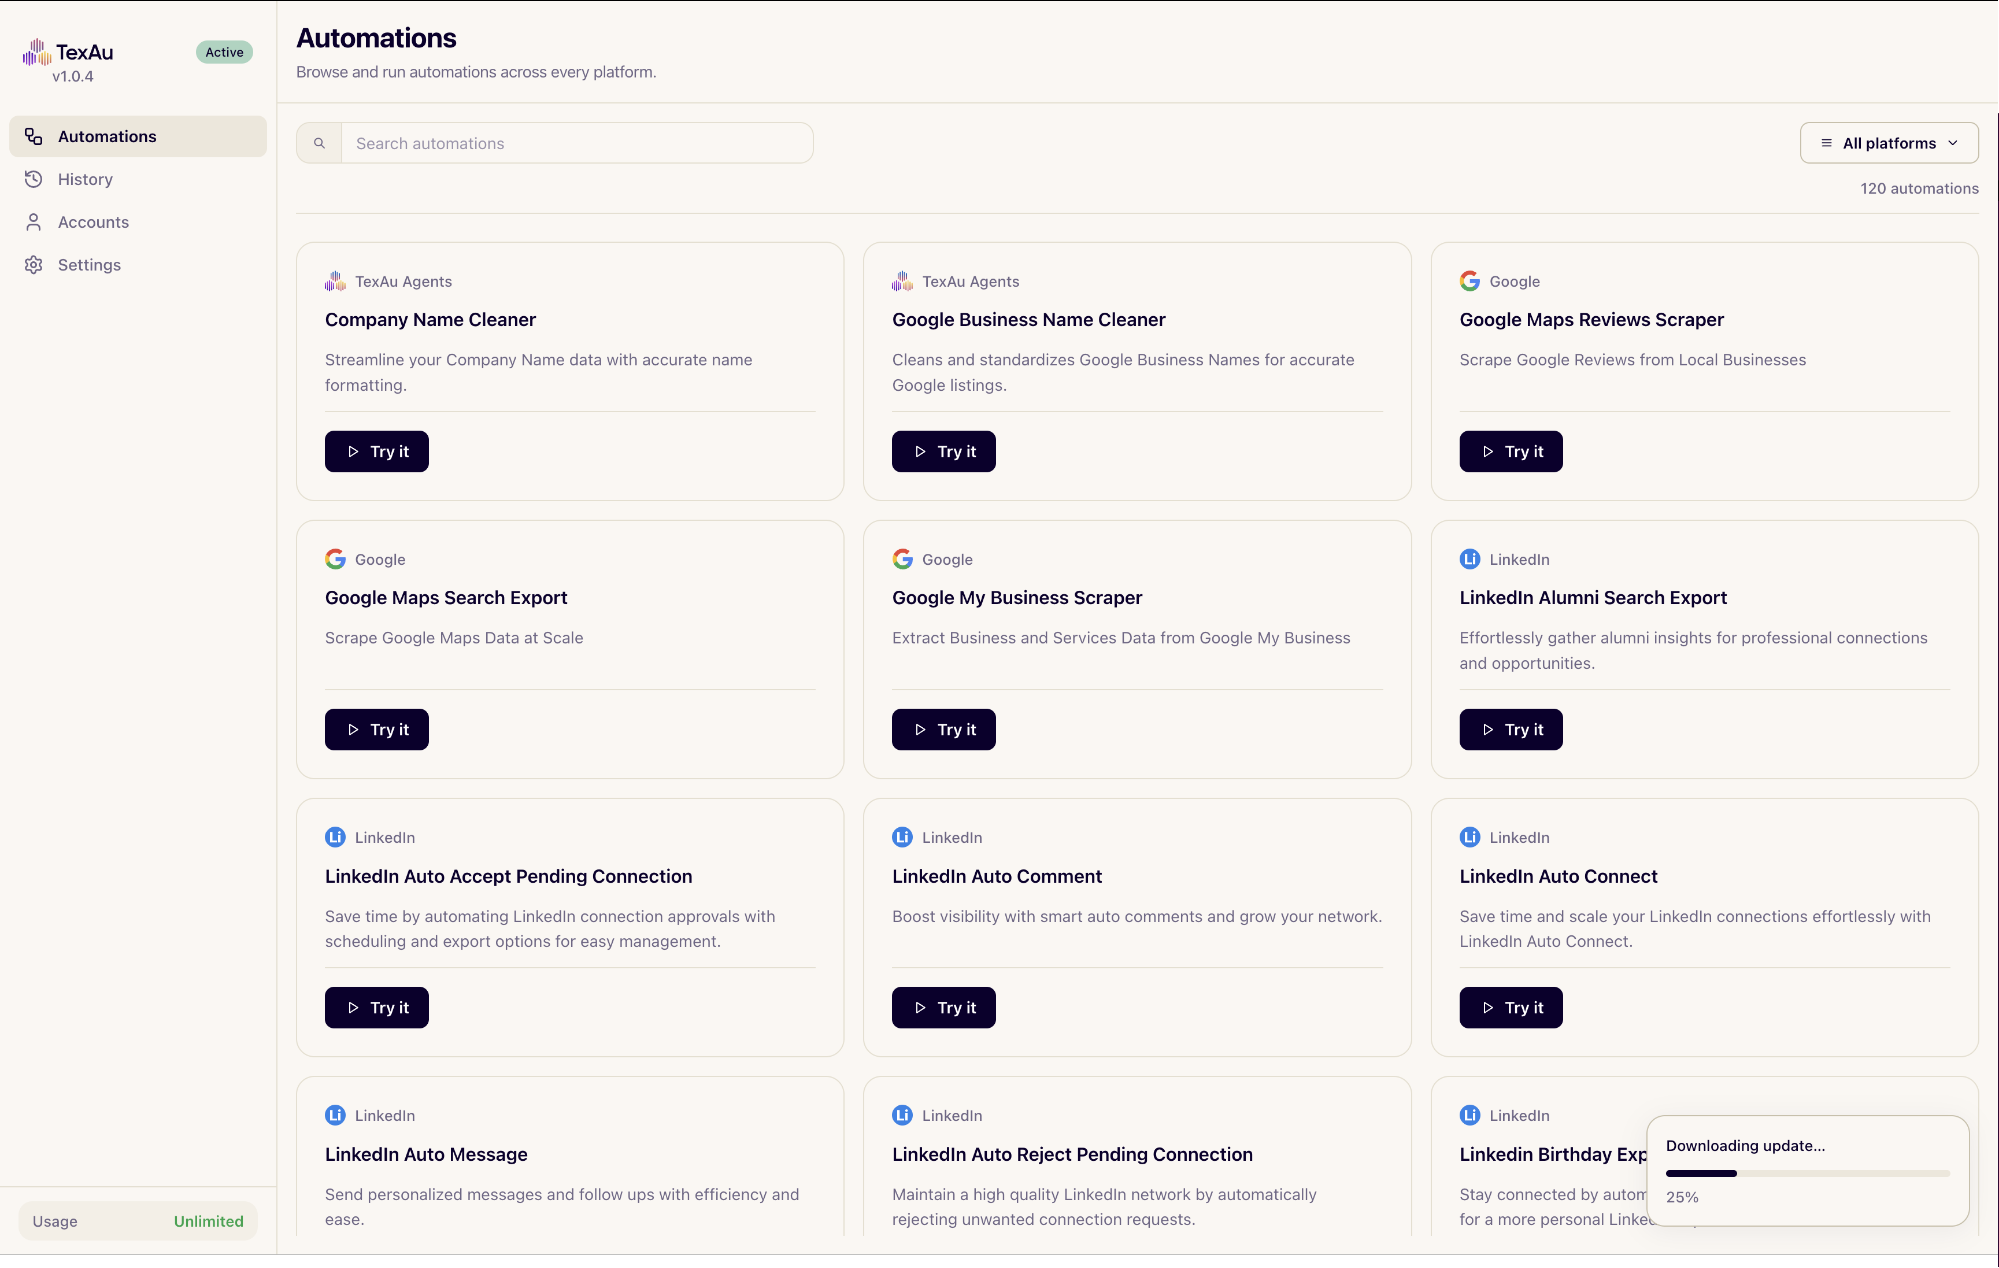
Task: Click the search magnifier icon
Action: click(319, 143)
